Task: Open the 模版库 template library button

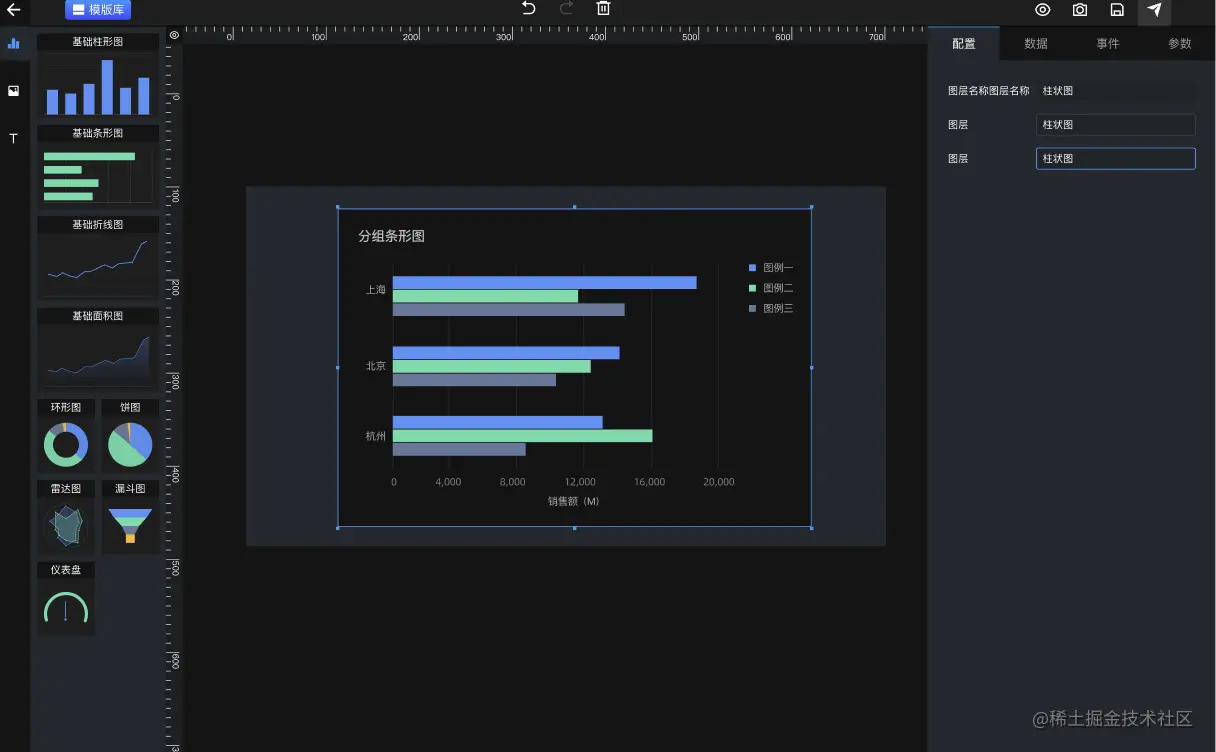Action: [x=98, y=10]
